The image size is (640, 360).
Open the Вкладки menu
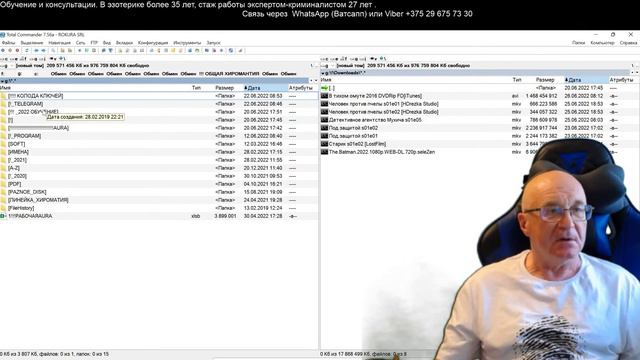click(124, 42)
